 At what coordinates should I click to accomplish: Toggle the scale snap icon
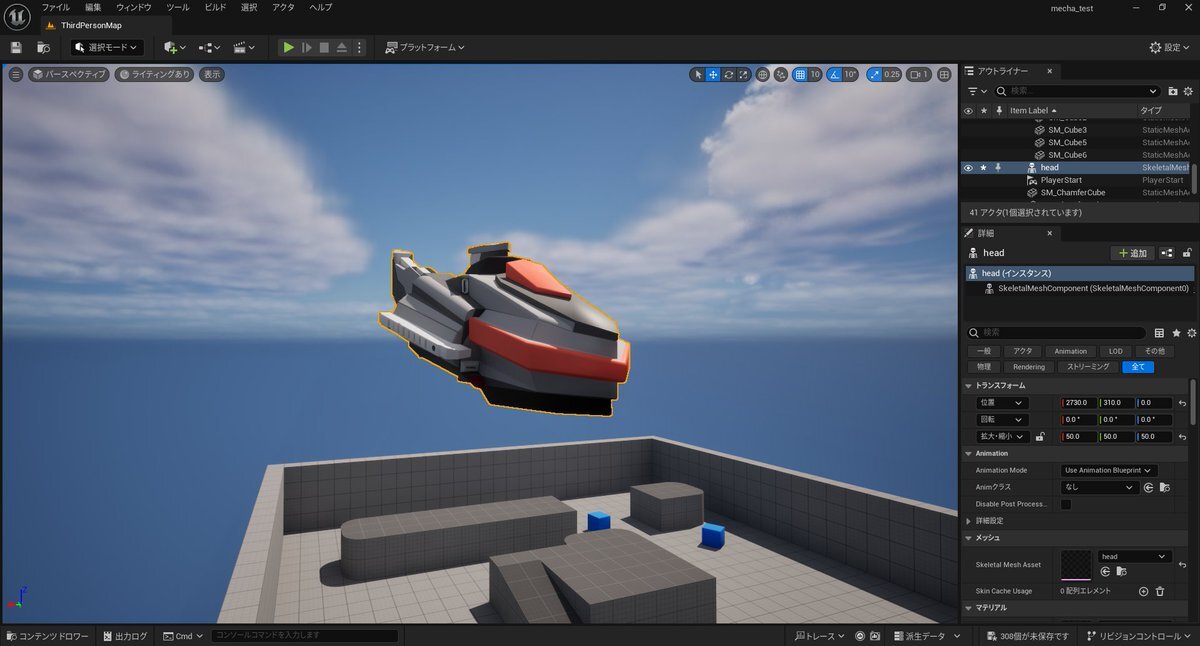click(x=873, y=74)
